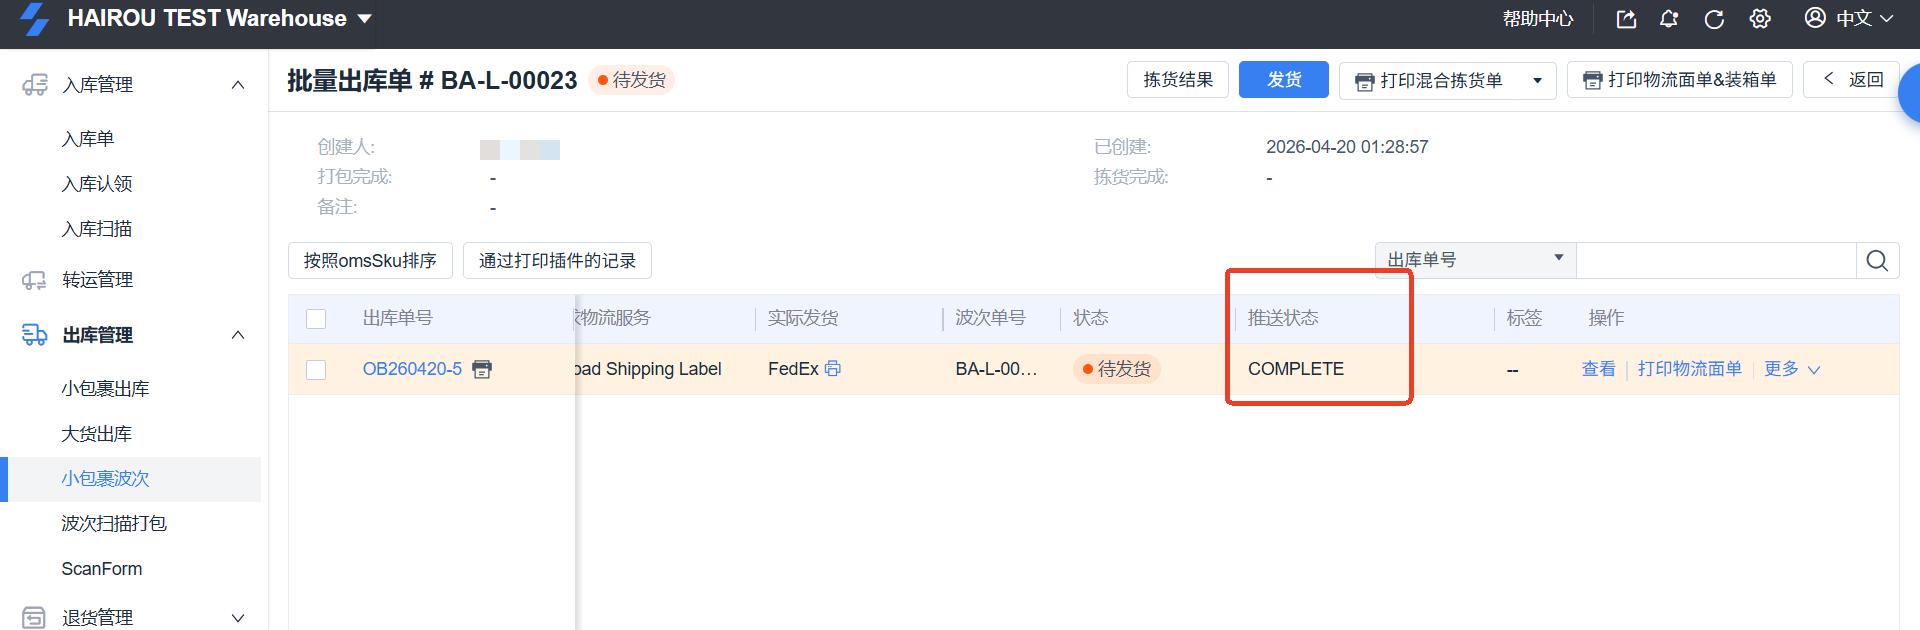
Task: Select the ScanForm sidebar item
Action: pos(102,569)
